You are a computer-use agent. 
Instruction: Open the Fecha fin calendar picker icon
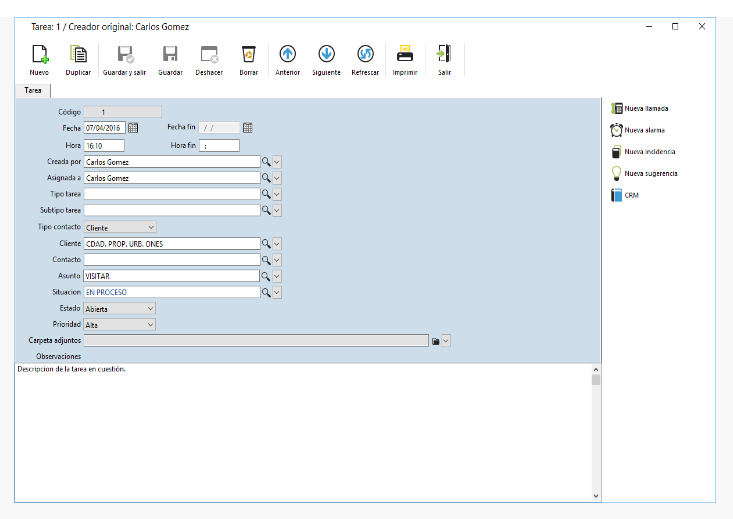[248, 128]
